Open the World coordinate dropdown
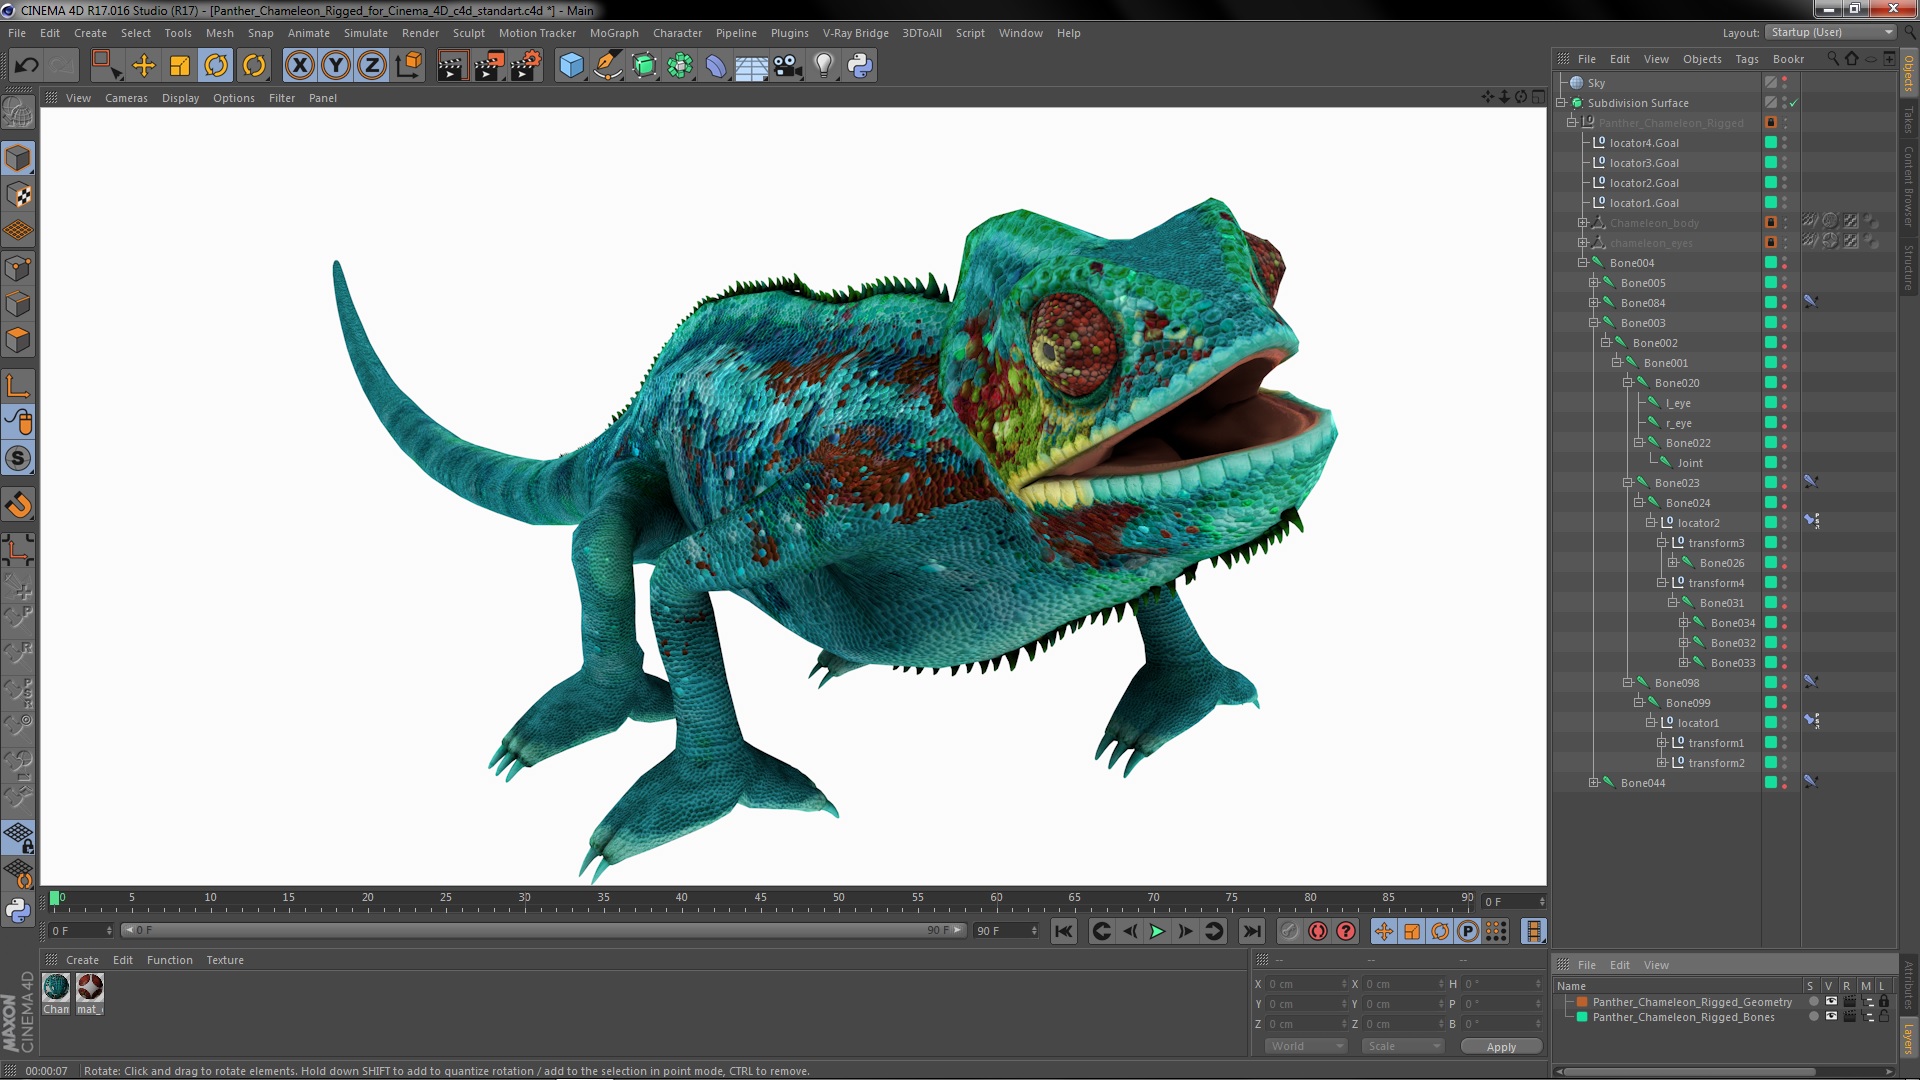 (x=1307, y=1046)
